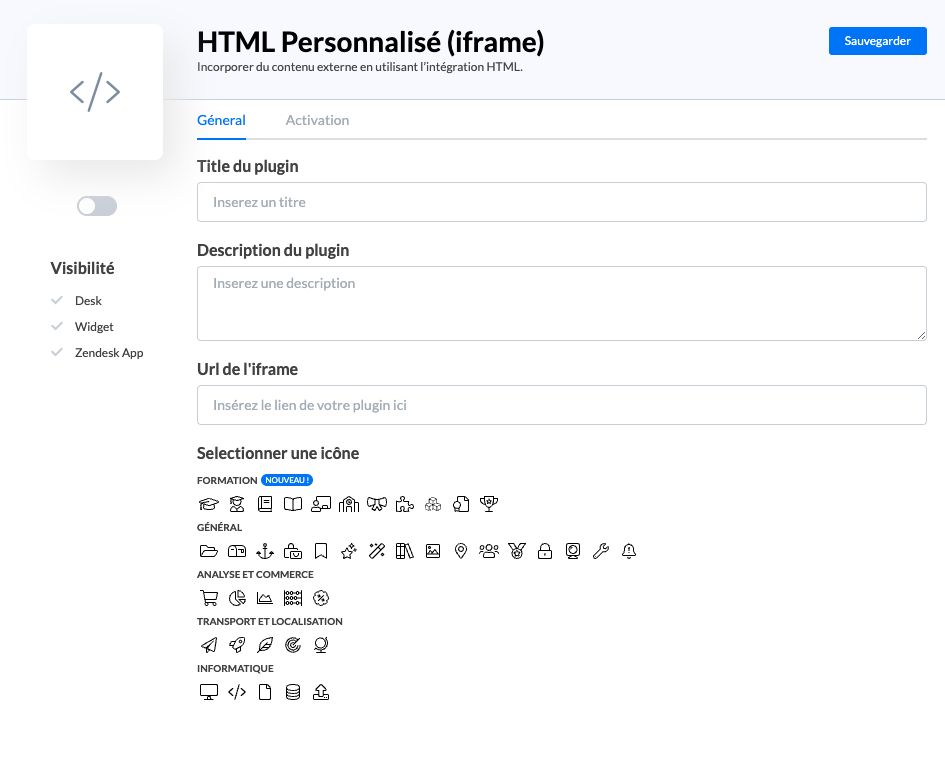Choose the trophy icon in Formation

pyautogui.click(x=489, y=504)
